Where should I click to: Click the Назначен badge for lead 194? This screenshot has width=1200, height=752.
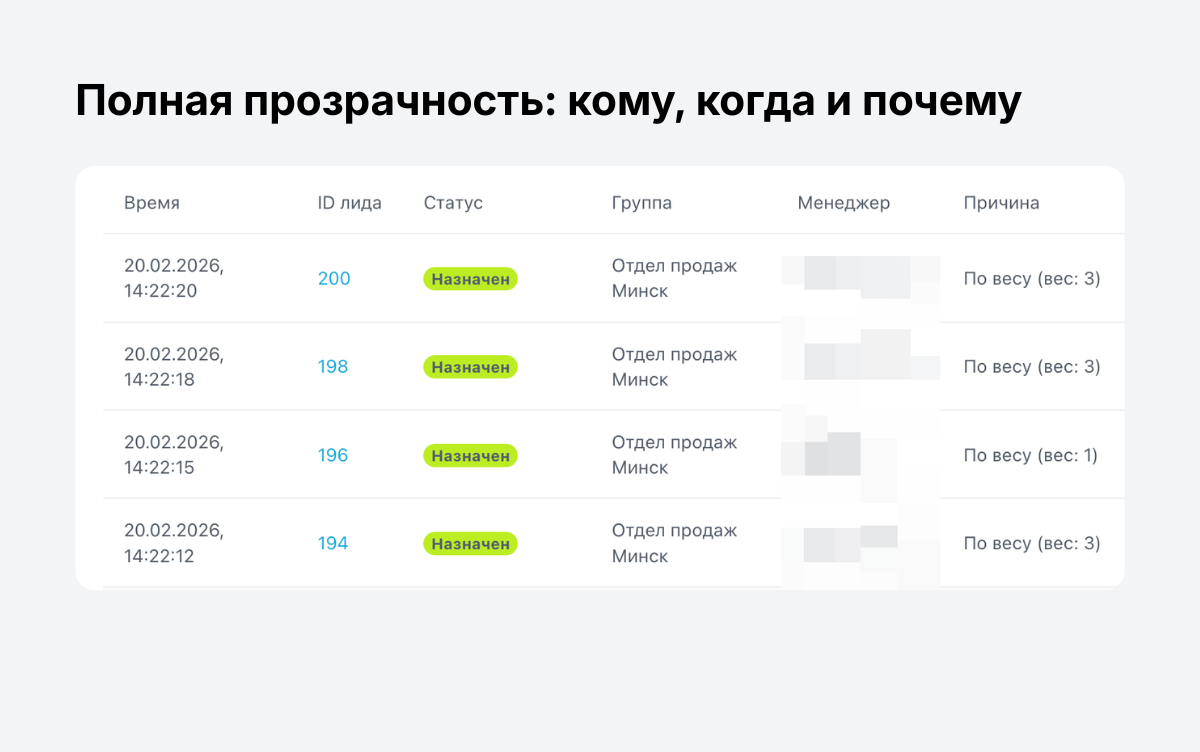coord(470,544)
